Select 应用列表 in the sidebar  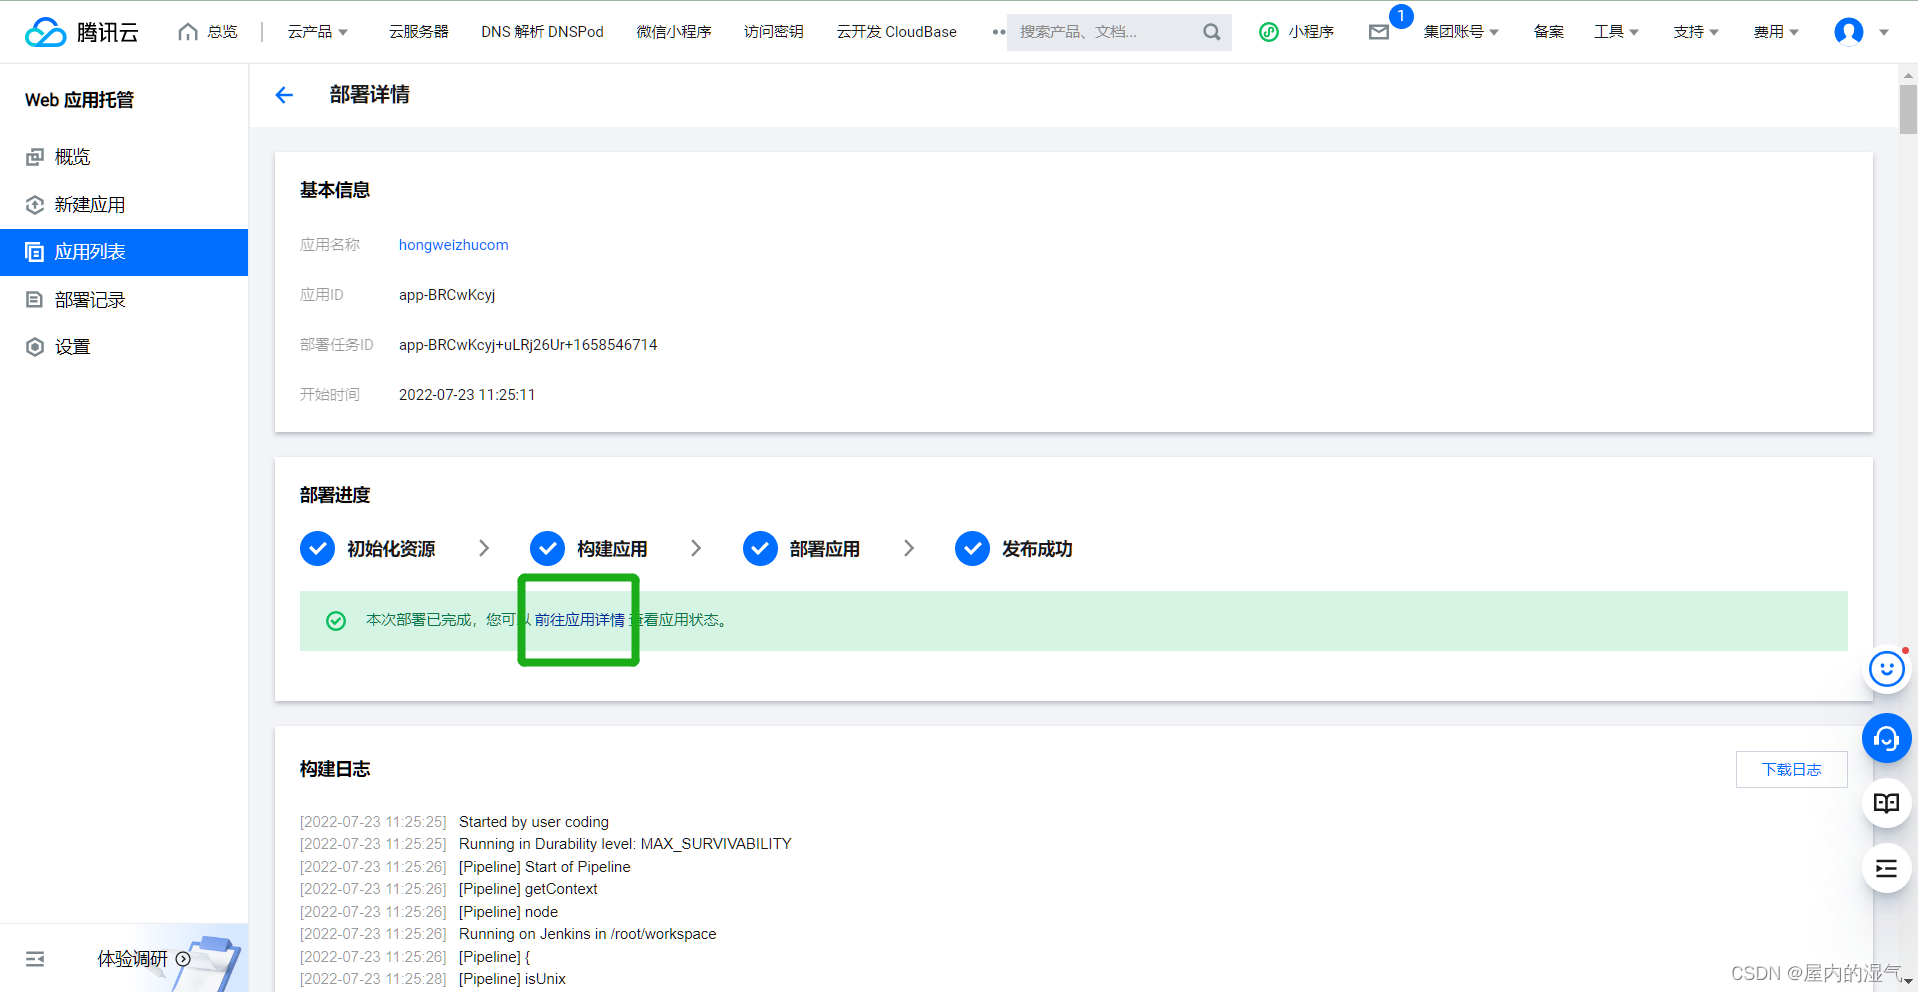[x=124, y=252]
